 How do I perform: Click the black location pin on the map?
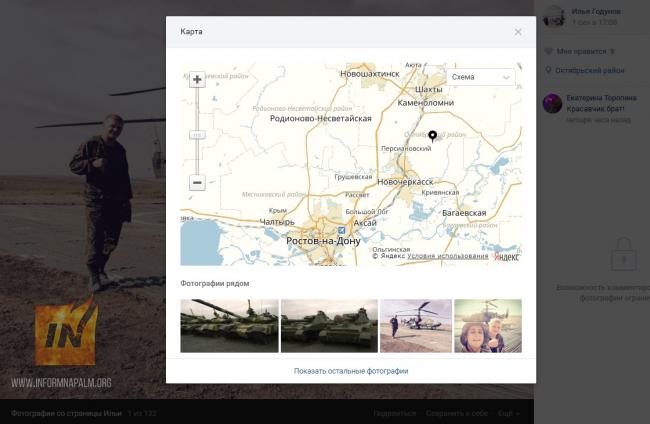click(432, 136)
